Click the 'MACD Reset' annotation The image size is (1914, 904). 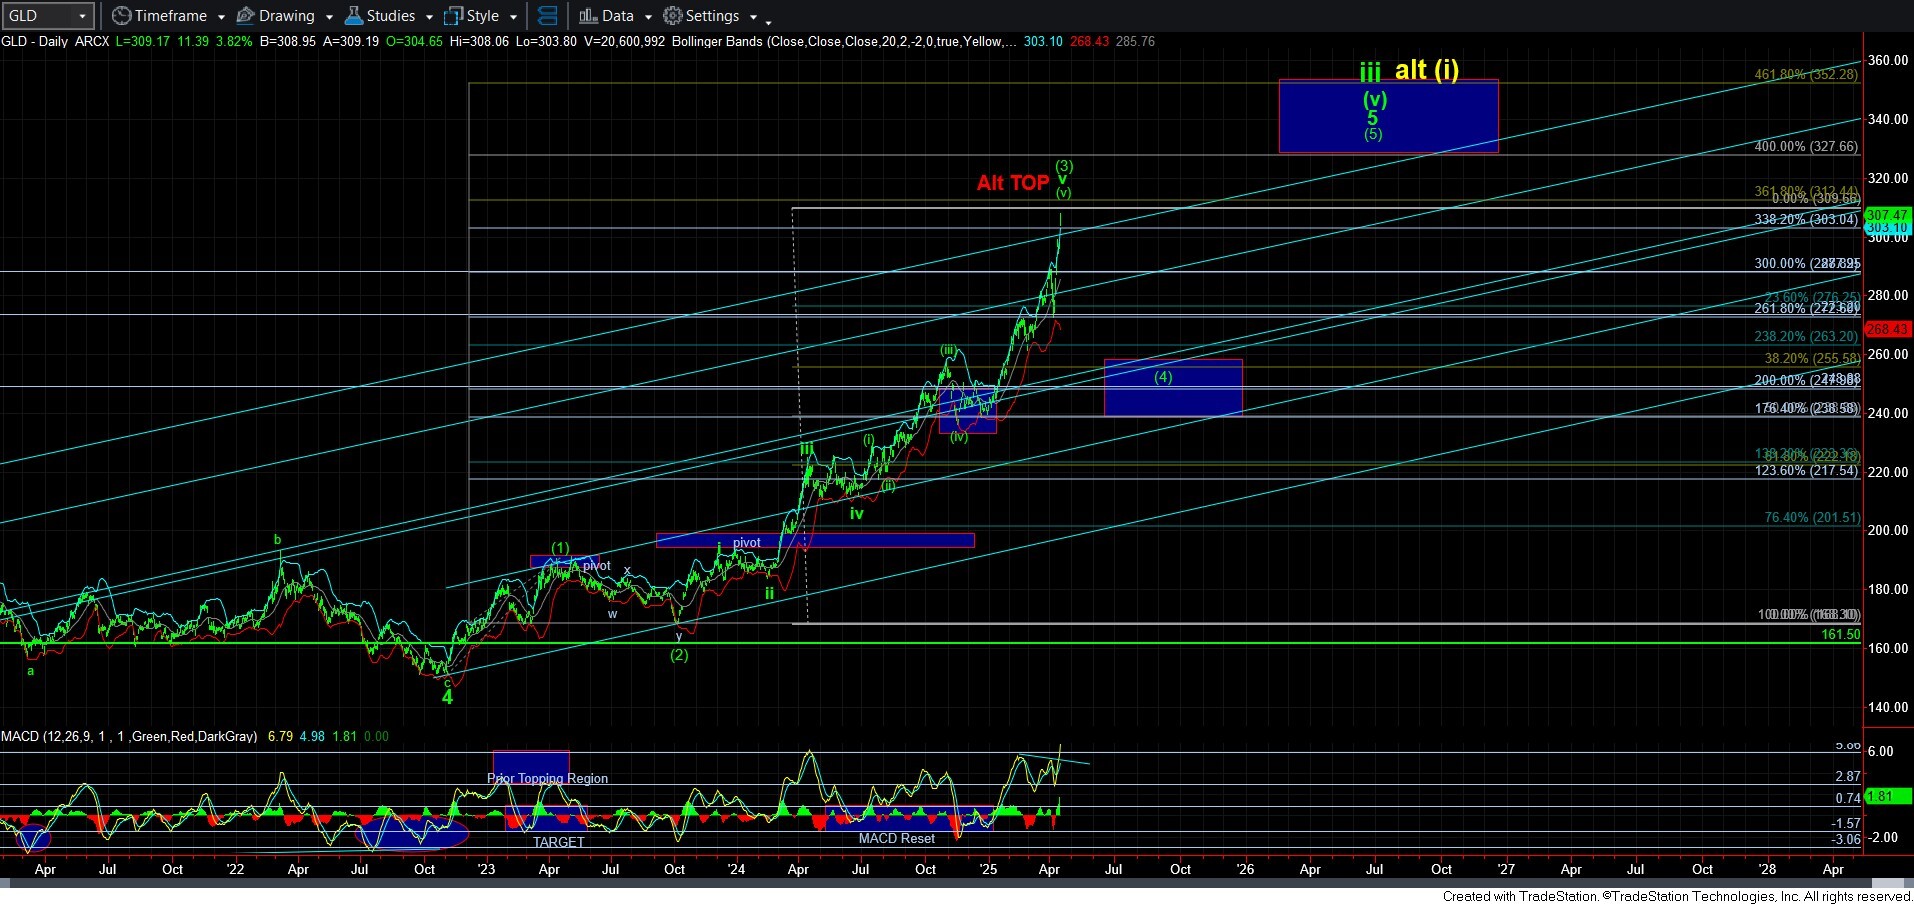(x=897, y=838)
